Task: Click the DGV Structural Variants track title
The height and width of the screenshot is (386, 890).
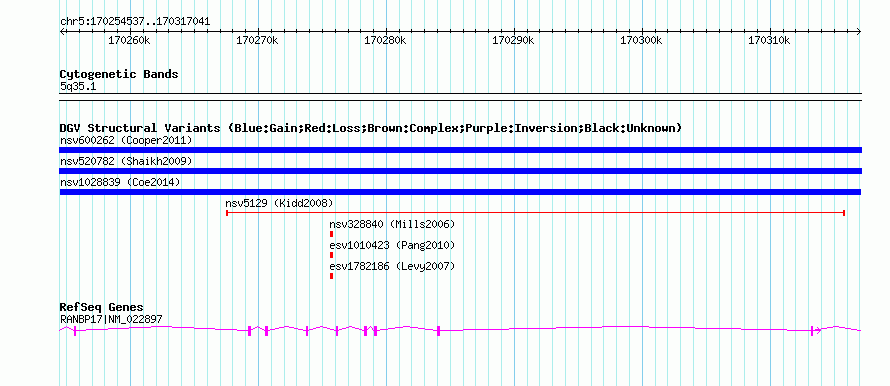Action: 371,128
